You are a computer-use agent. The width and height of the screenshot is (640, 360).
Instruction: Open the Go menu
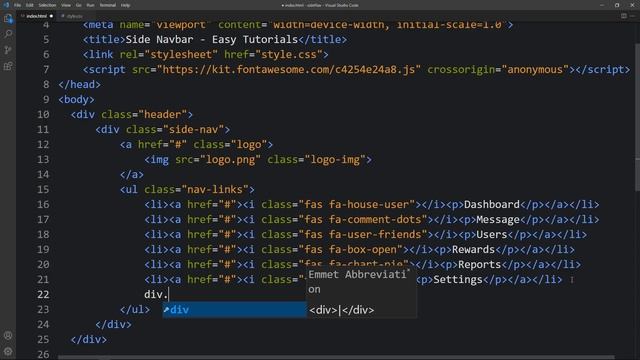[78, 5]
